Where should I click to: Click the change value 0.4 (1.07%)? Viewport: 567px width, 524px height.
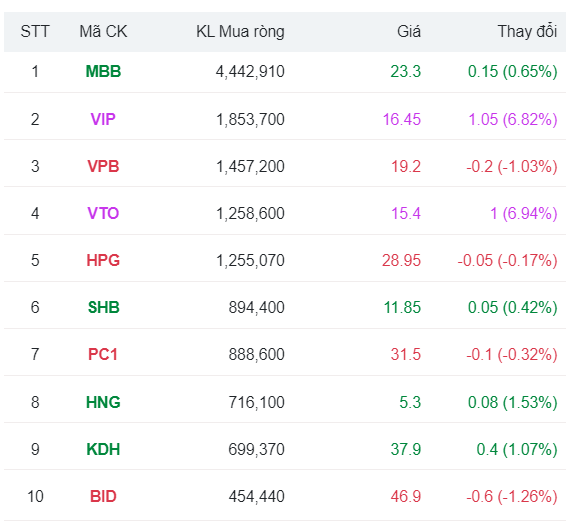[517, 449]
